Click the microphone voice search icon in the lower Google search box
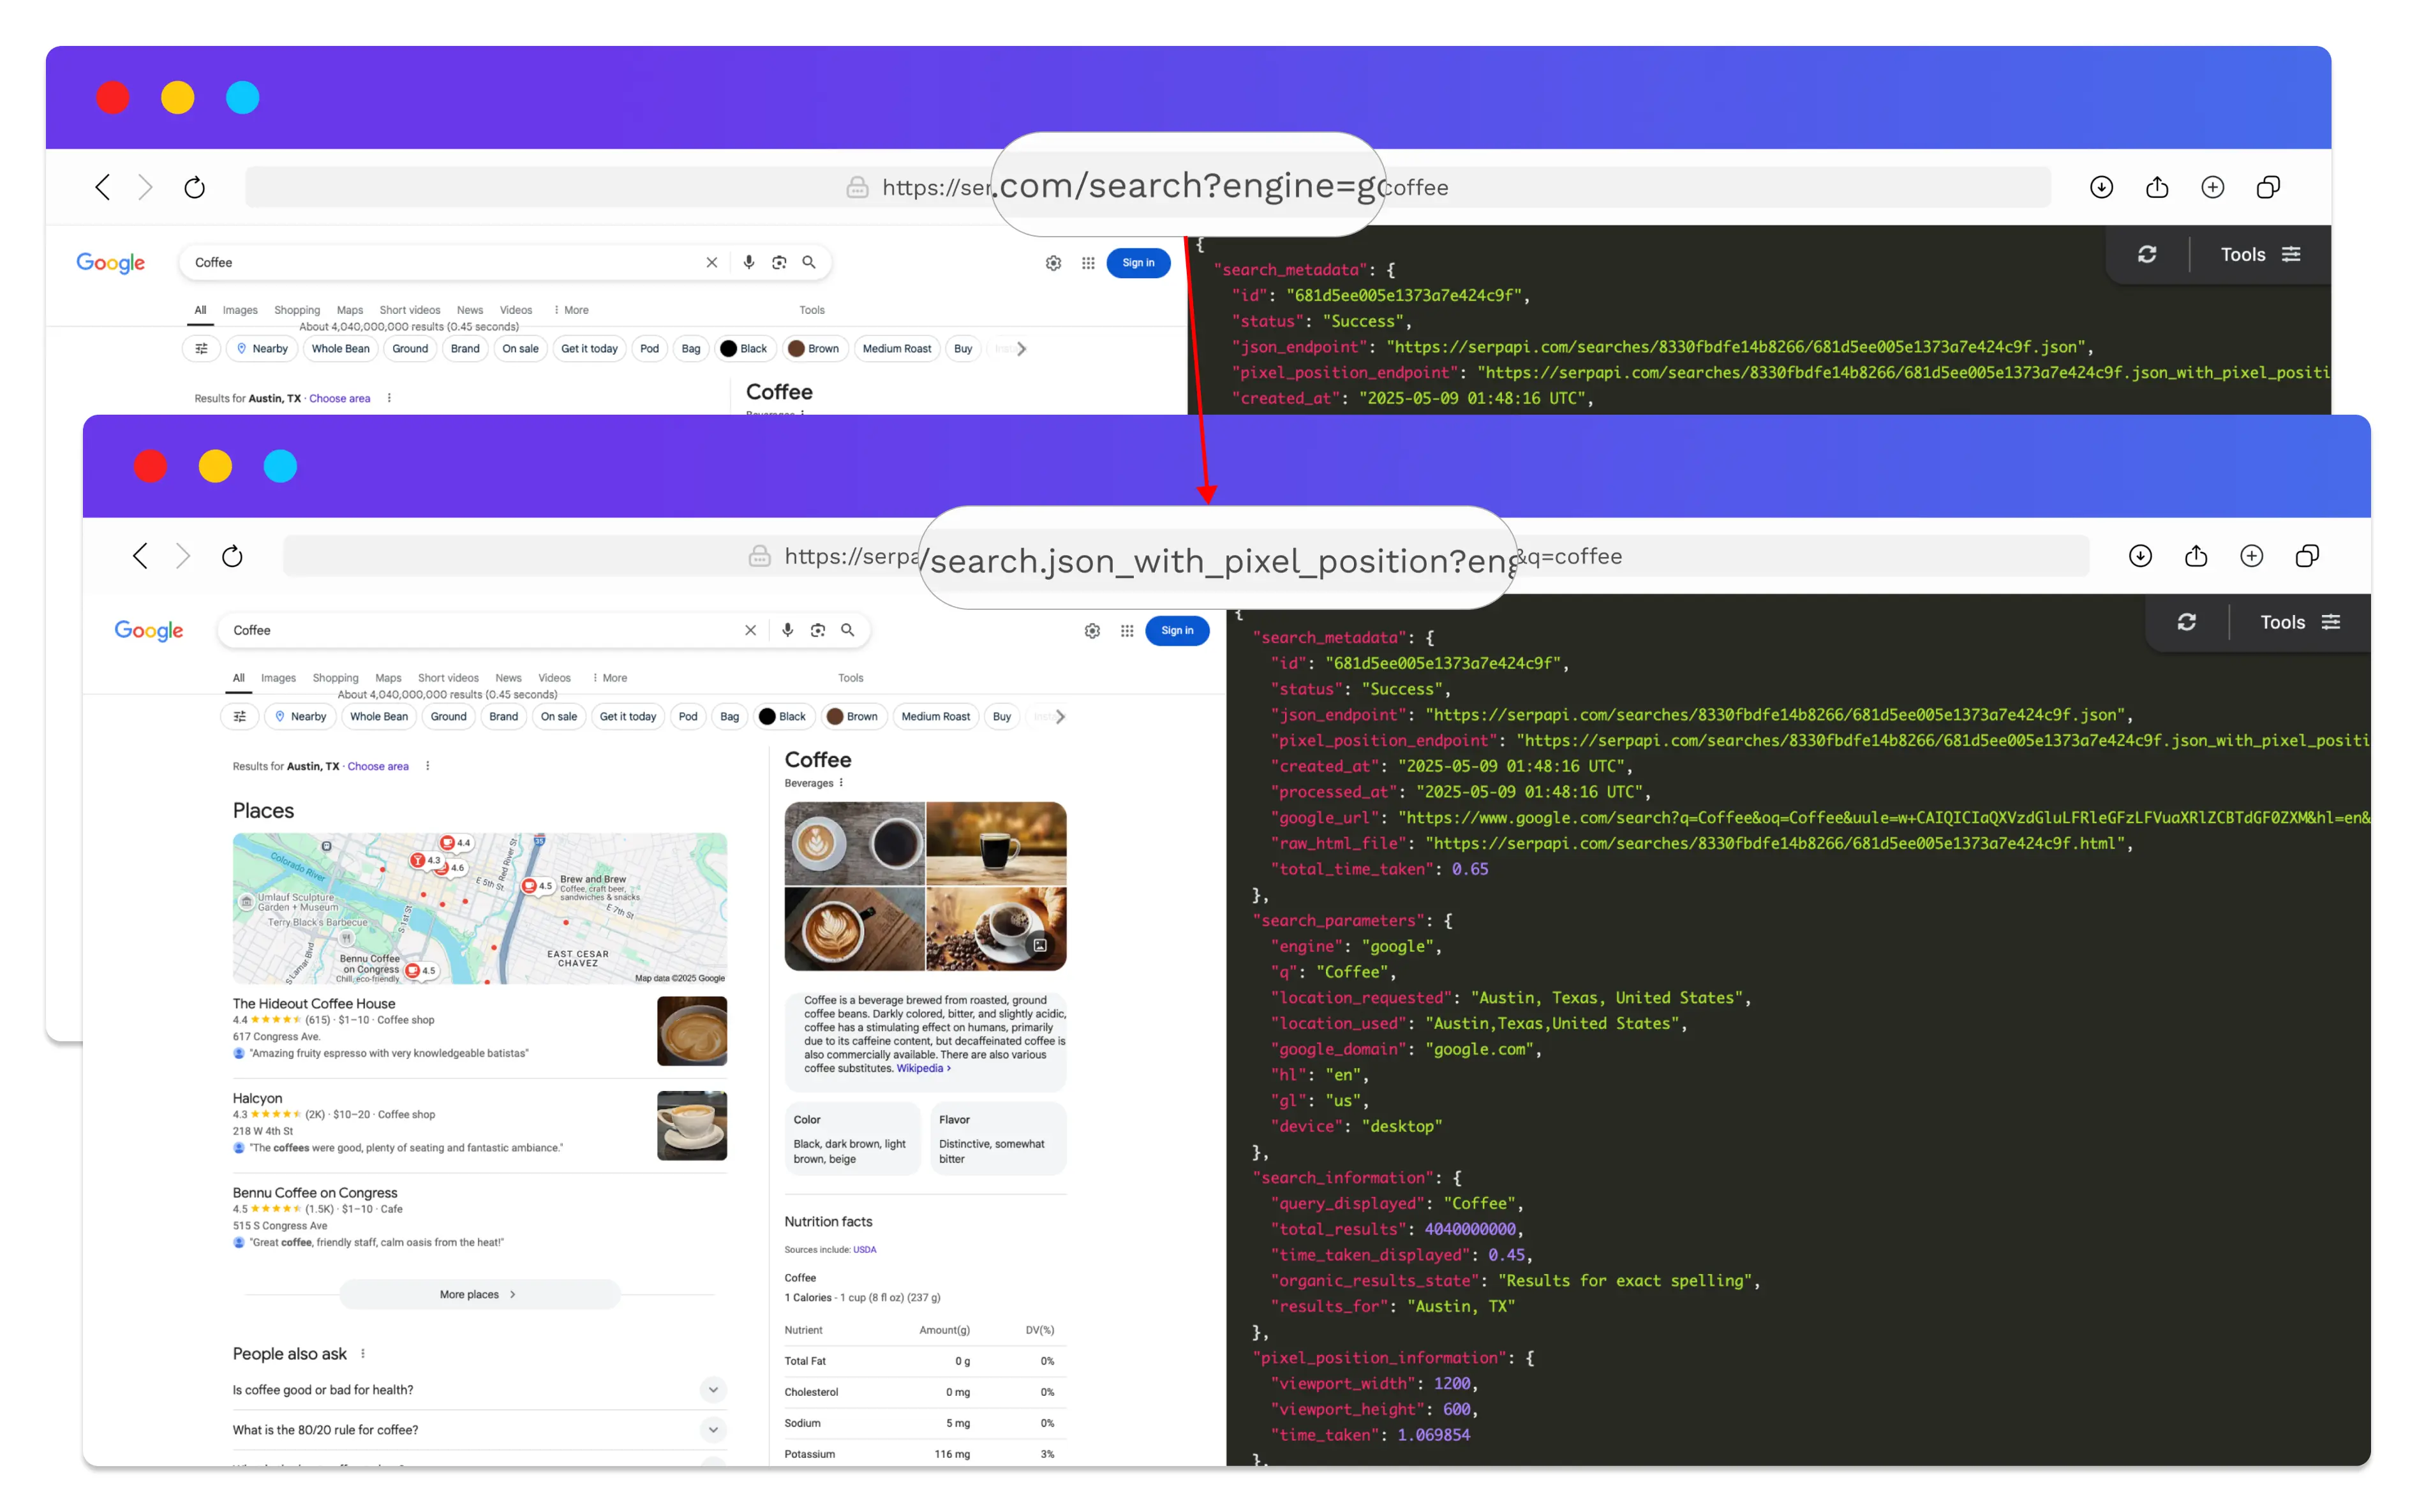Screen dimensions: 2417x1512 (x=787, y=630)
